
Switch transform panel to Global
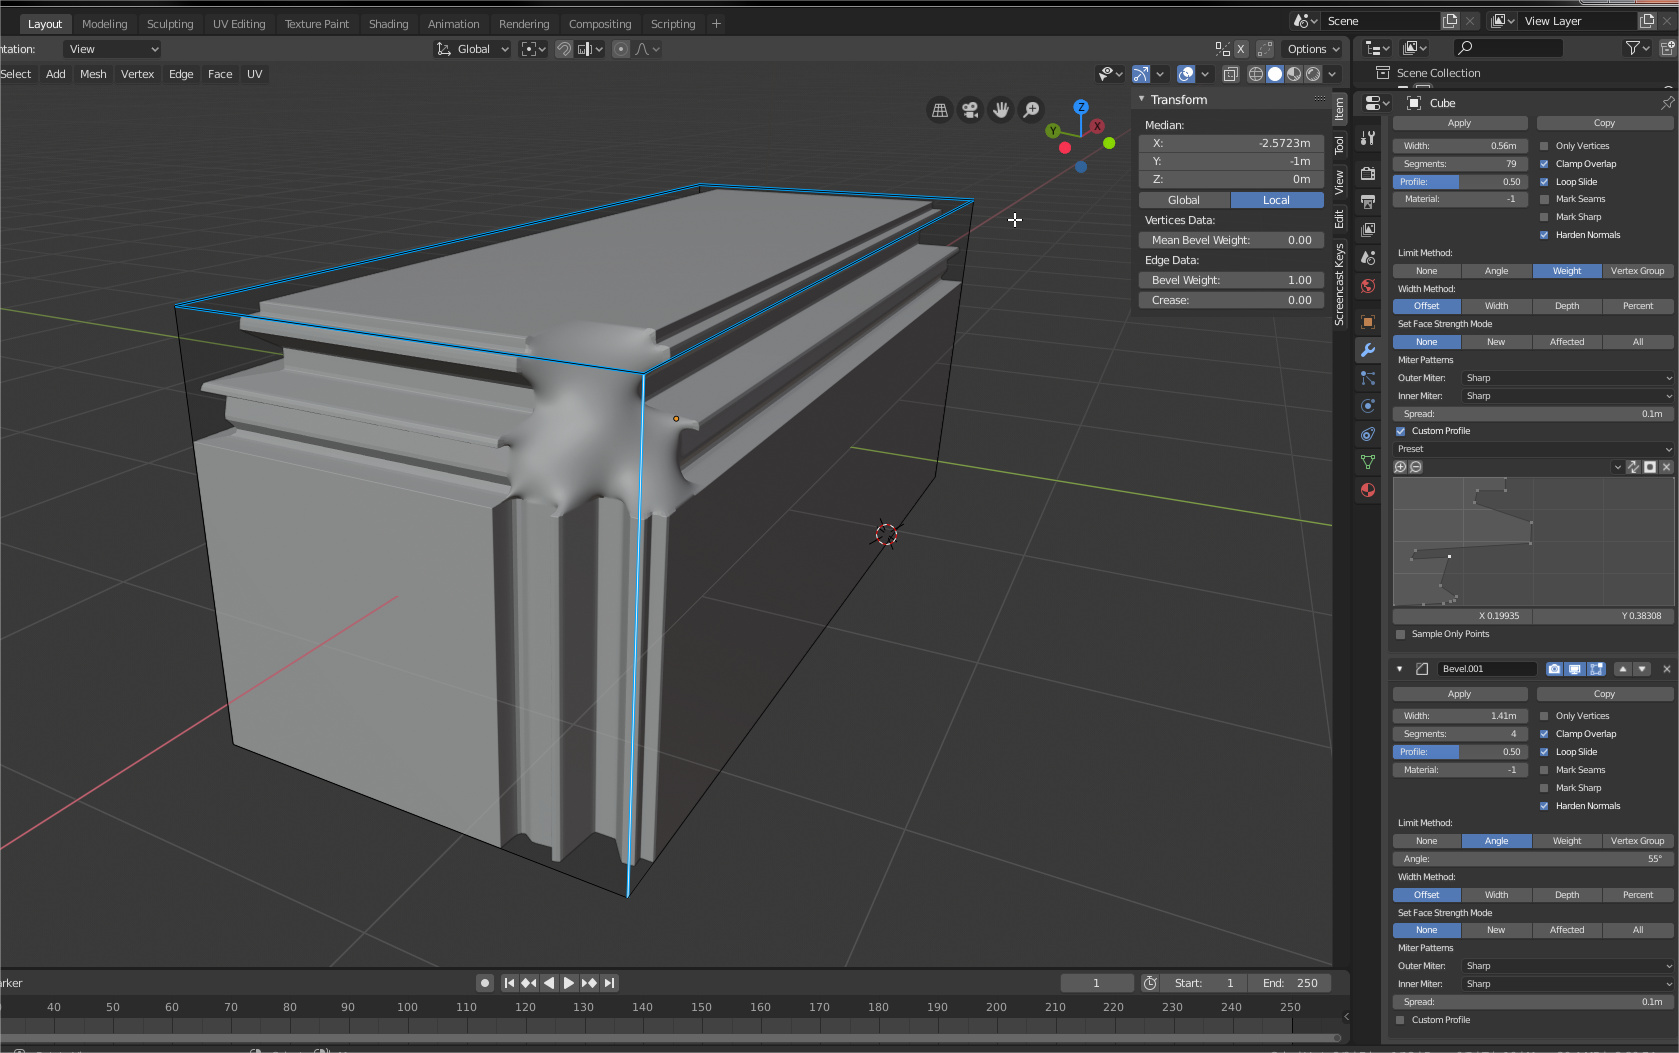pyautogui.click(x=1184, y=200)
